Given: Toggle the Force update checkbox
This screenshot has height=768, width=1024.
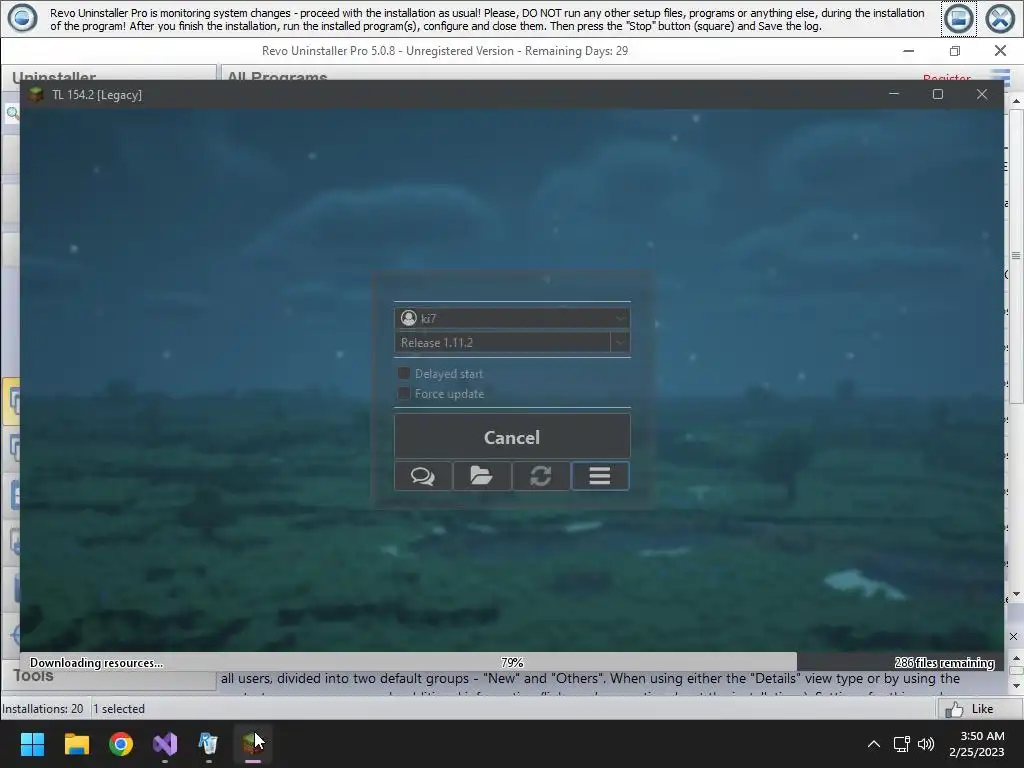Looking at the screenshot, I should [x=404, y=393].
